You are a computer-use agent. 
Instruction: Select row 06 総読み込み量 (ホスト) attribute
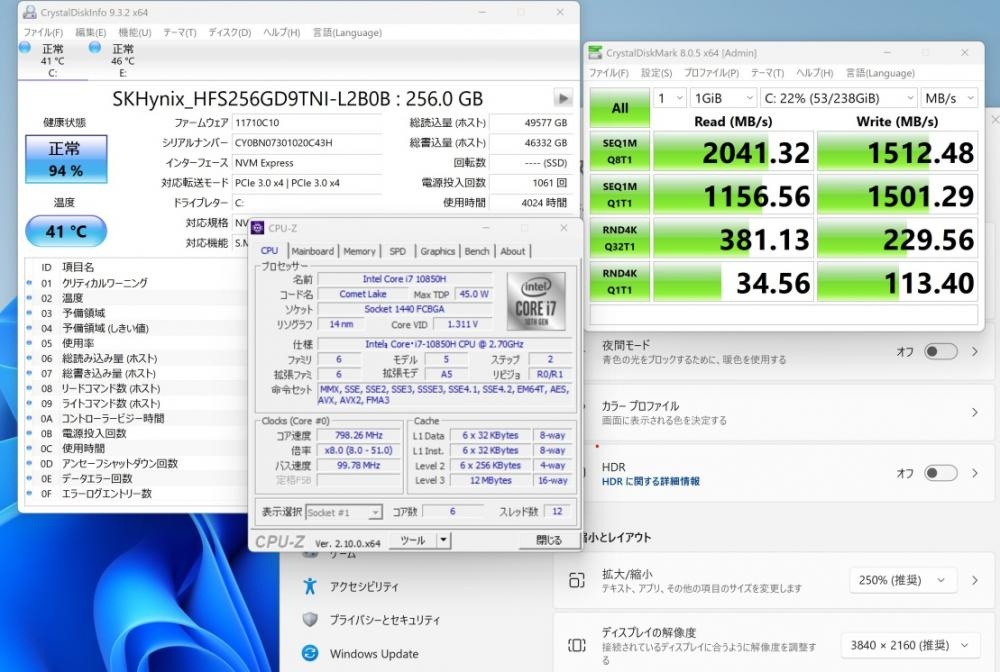(134, 358)
